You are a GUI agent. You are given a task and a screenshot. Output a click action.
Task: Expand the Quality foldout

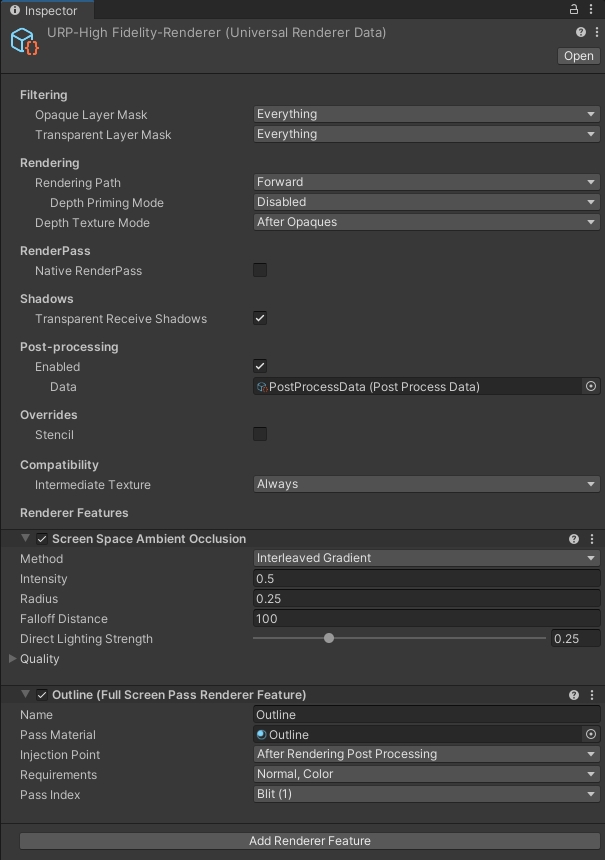click(x=13, y=659)
